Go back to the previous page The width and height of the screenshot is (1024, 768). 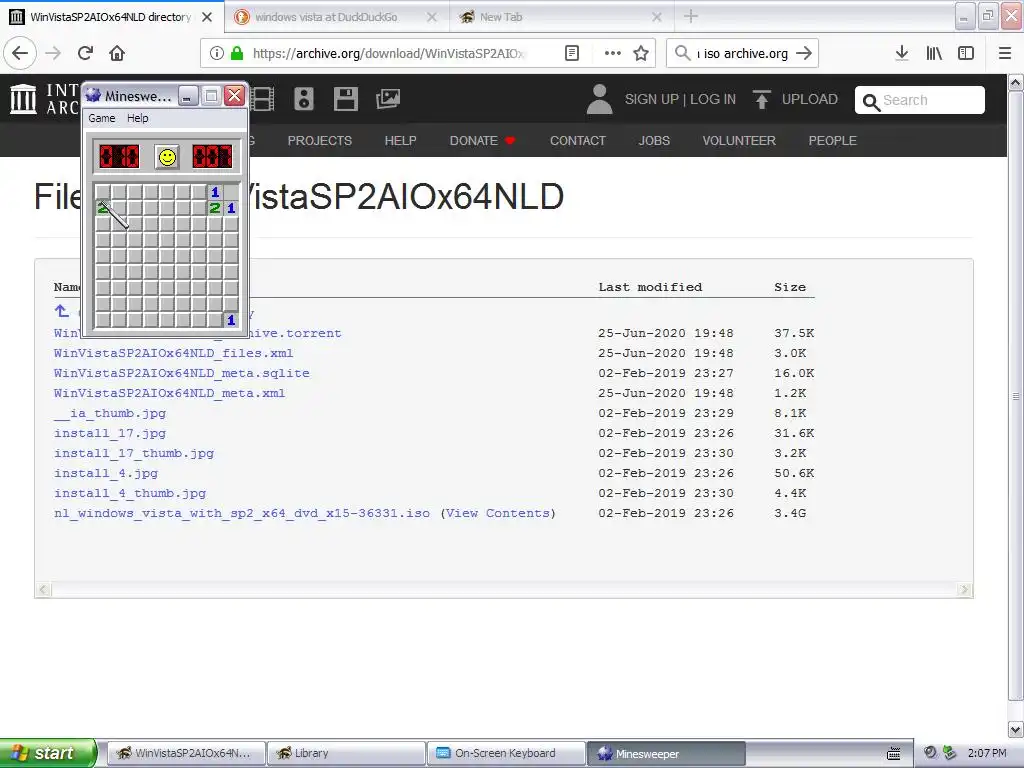20,53
